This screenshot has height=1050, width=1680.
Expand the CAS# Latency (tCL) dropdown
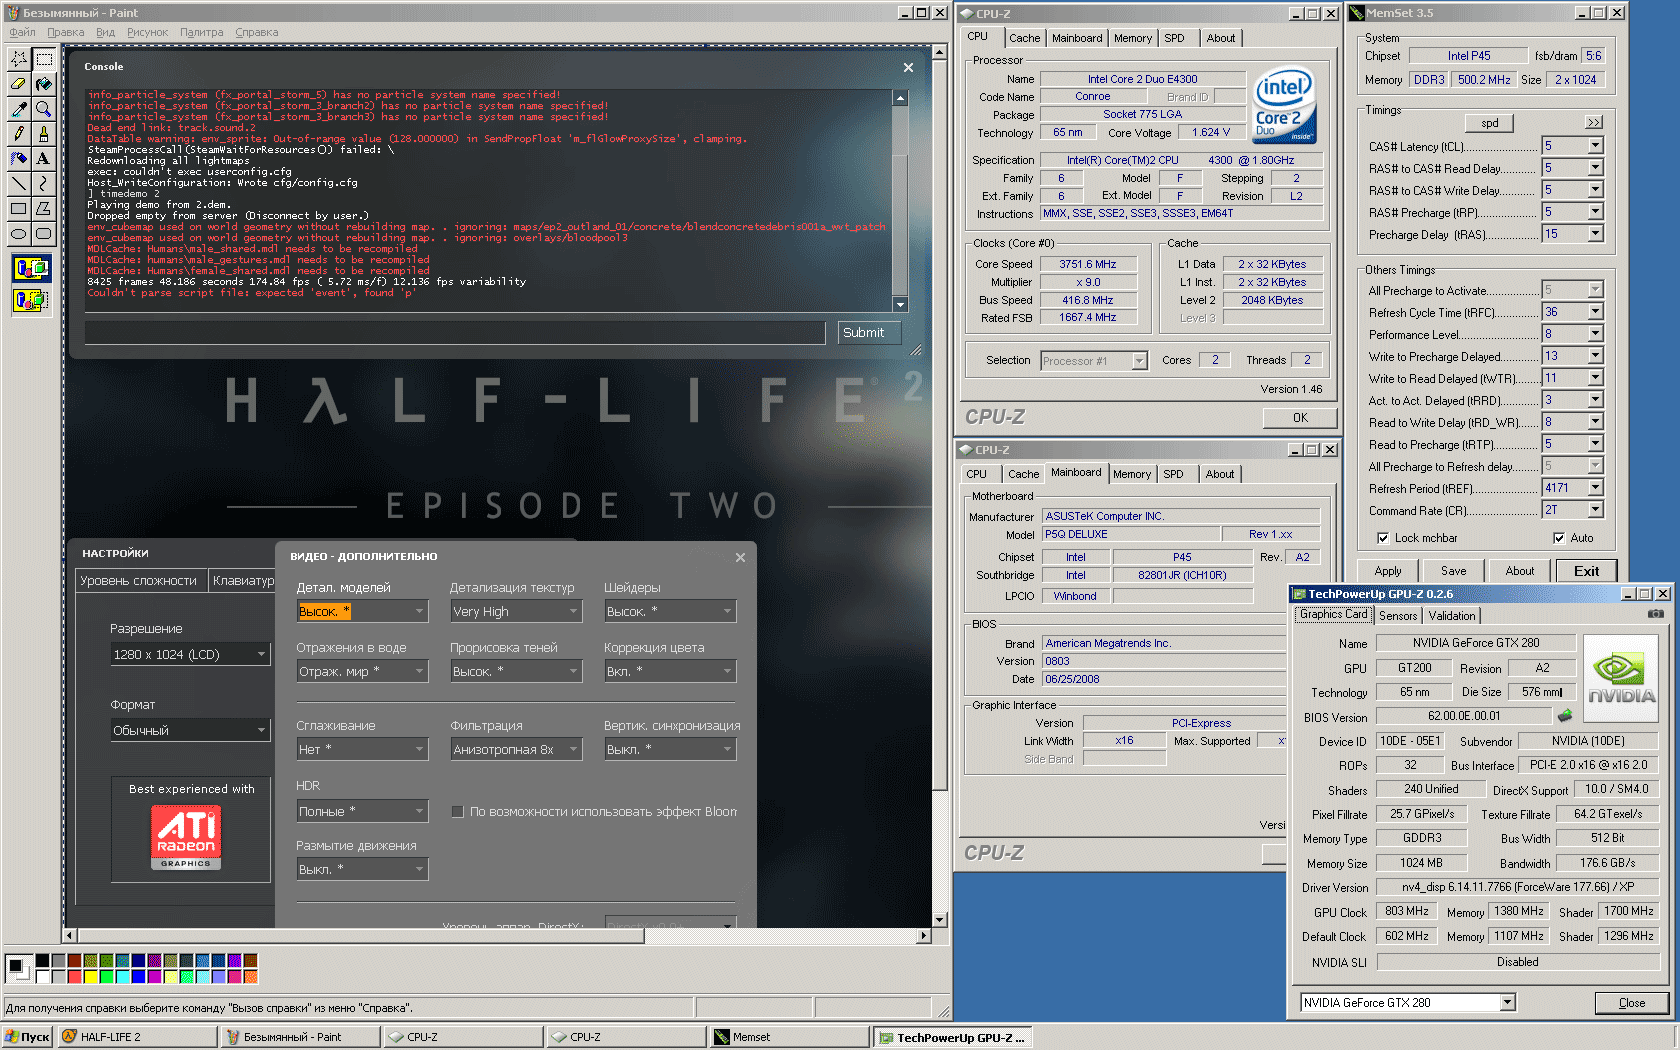click(1595, 146)
